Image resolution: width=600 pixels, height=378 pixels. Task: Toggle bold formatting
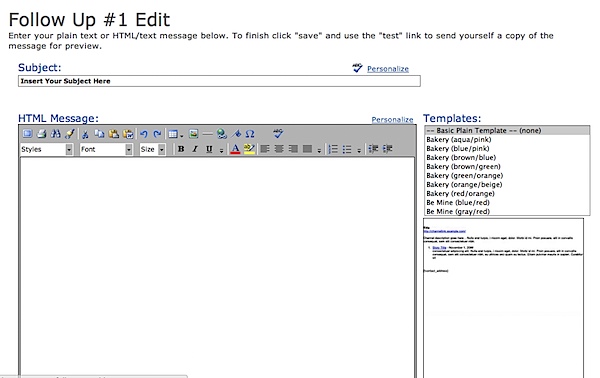pos(181,149)
